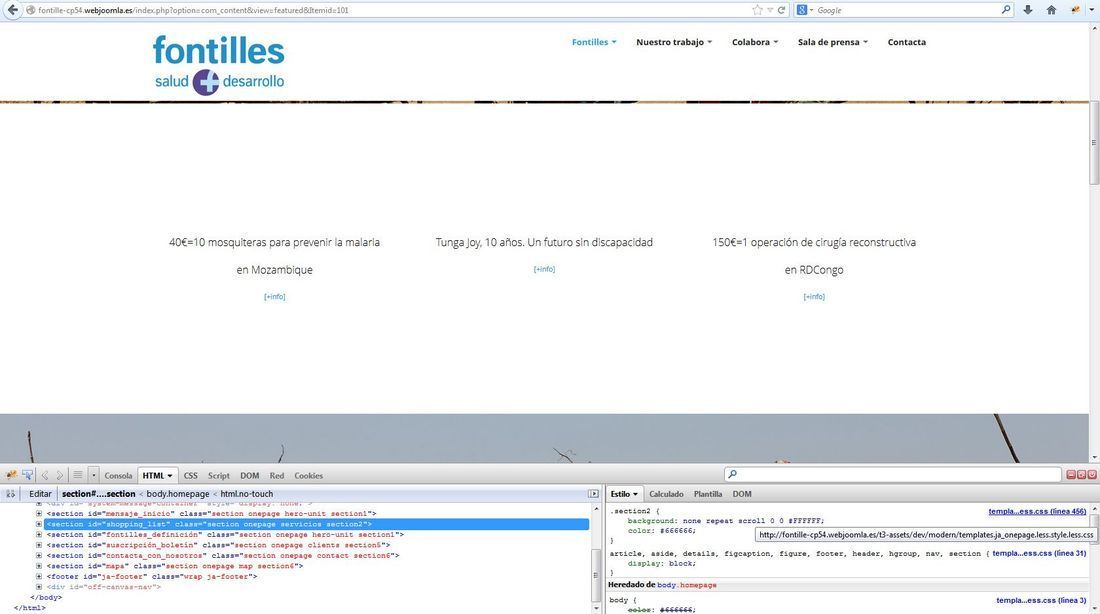Deactivate Firebug red close-style button

pos(1092,475)
